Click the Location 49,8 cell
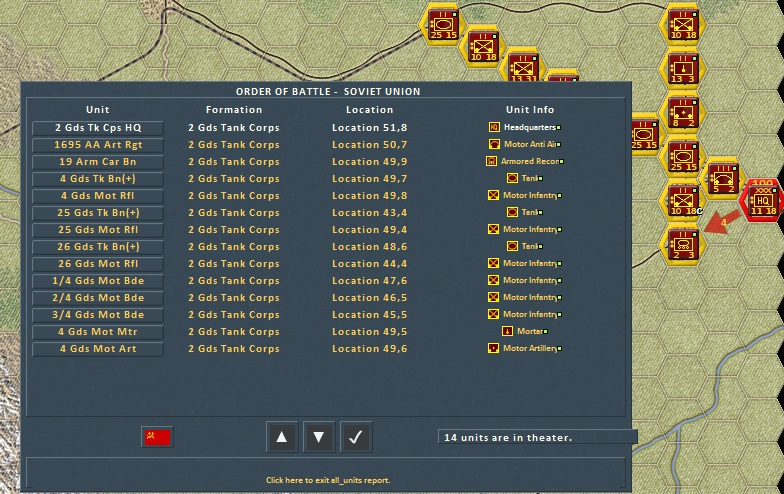784x494 pixels. click(x=370, y=196)
